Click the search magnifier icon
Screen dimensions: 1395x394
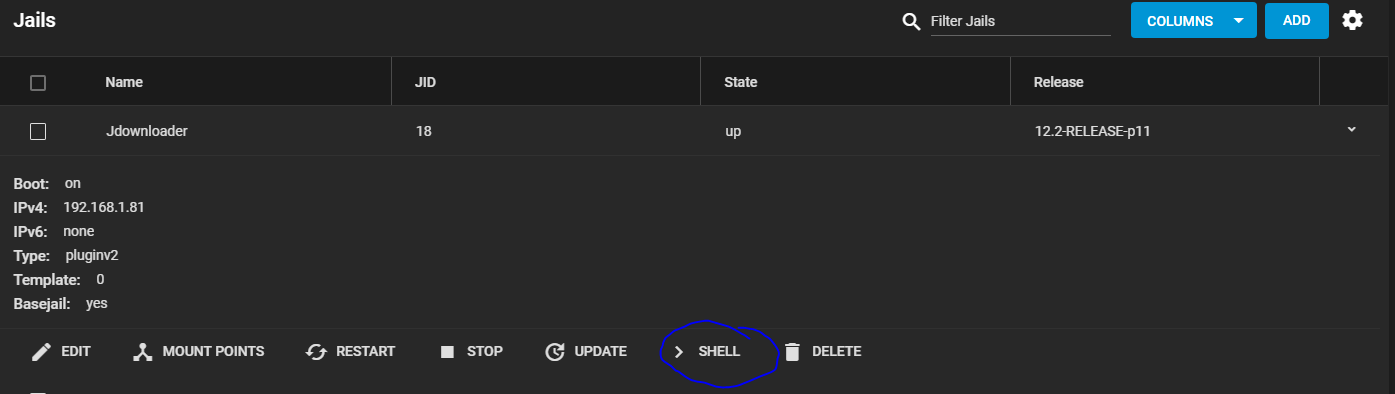coord(911,21)
